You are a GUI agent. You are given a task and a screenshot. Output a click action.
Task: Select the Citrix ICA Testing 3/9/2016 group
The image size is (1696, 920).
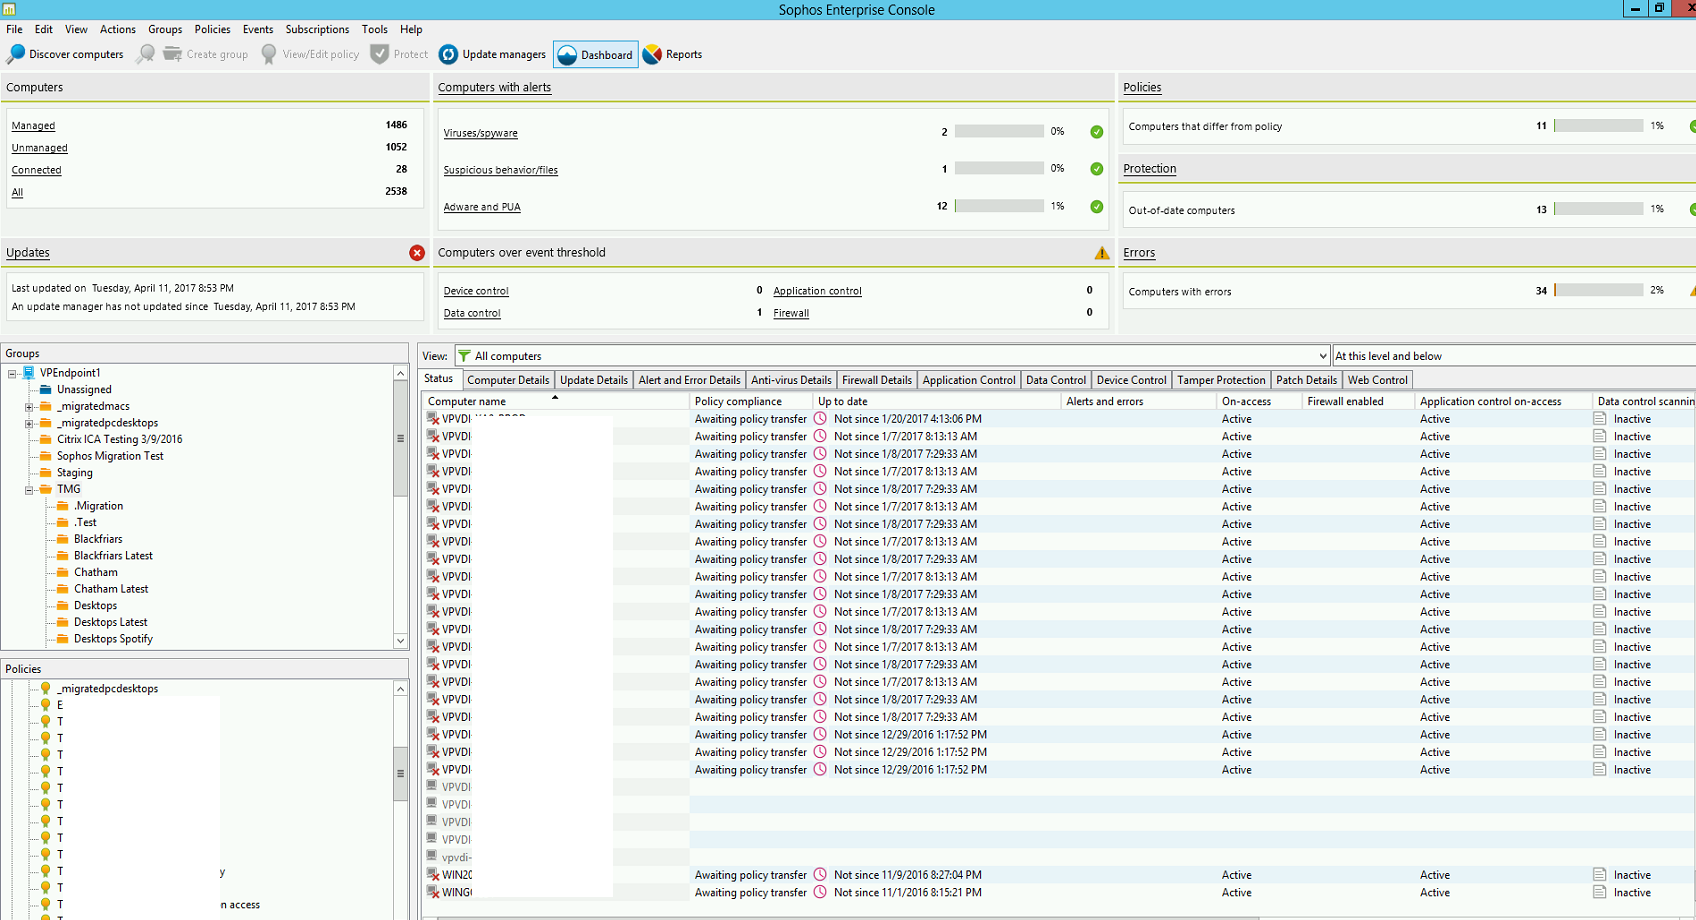tap(119, 439)
